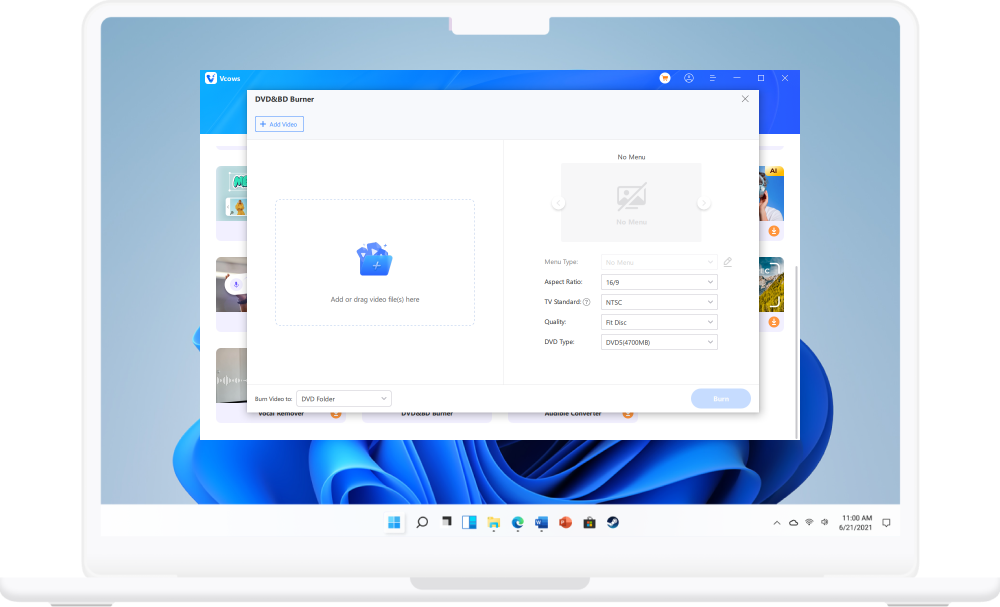This screenshot has height=607, width=1000.
Task: Open the TV Standard dropdown showing NTSC
Action: pos(659,302)
